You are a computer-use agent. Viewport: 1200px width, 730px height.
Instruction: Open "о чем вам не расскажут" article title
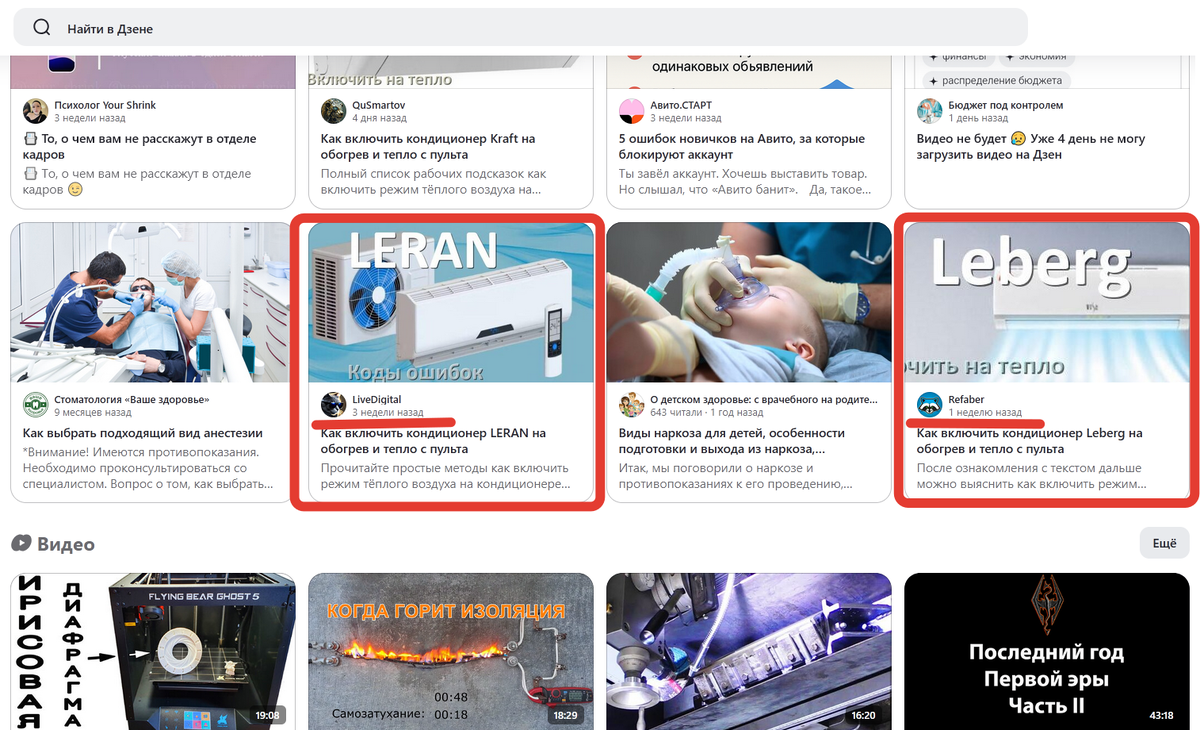[x=139, y=147]
